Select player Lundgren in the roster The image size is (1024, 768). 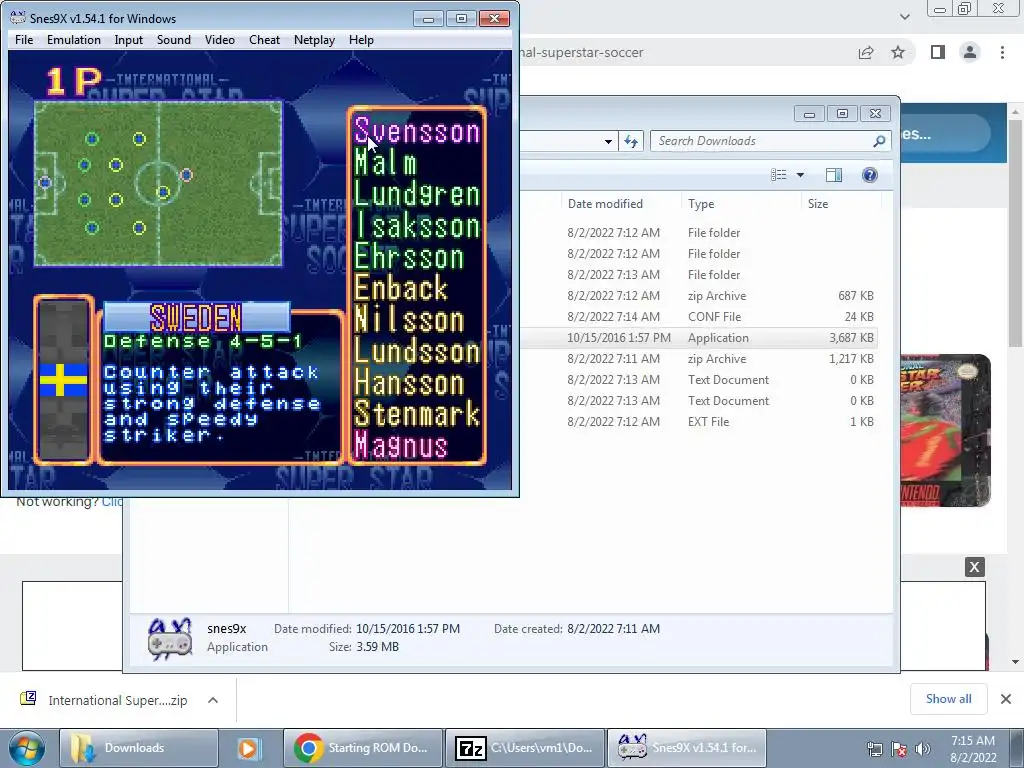coord(417,194)
